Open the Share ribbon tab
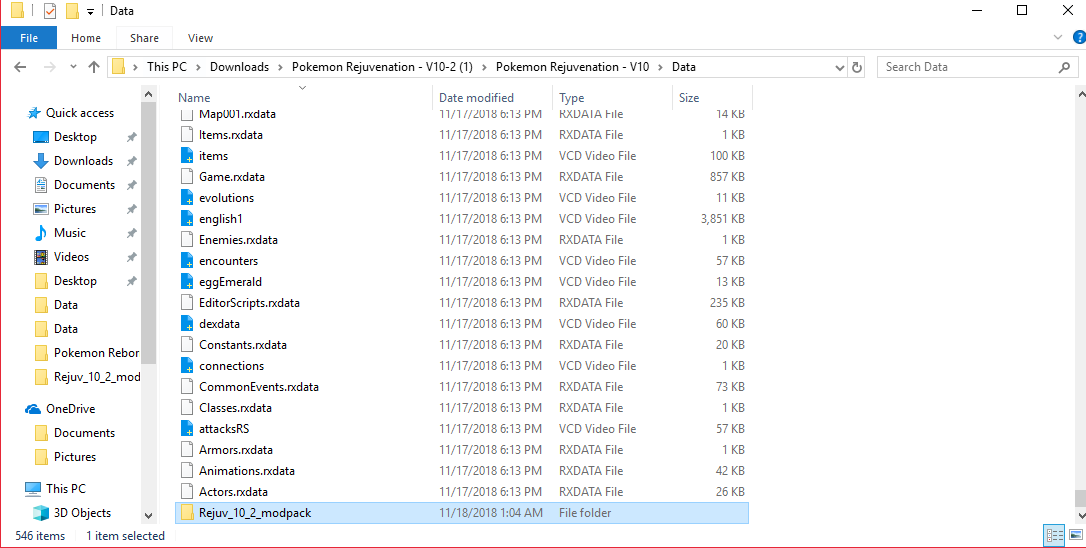The image size is (1086, 548). 144,38
